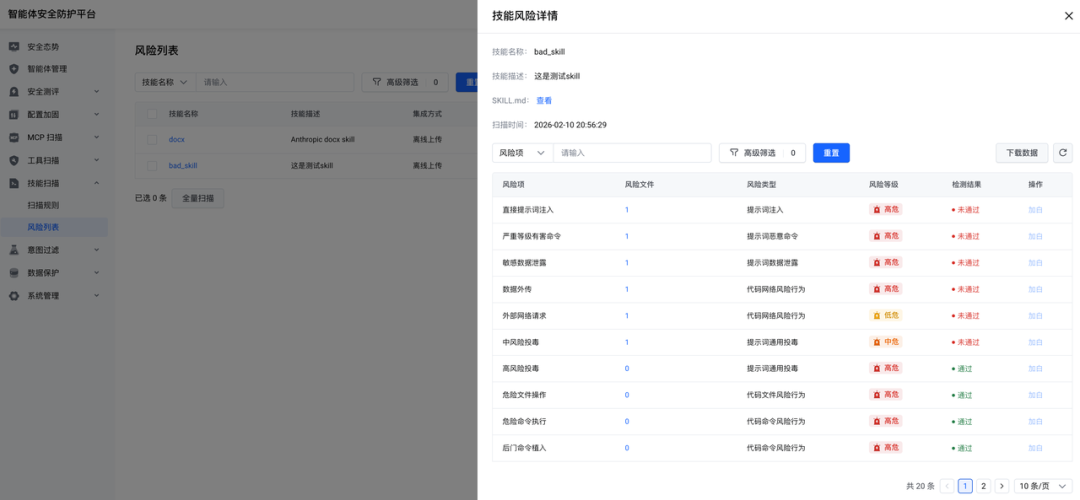Toggle the select-all checkbox in 风险列表 header
Screen dimensions: 1080x500
tap(152, 114)
